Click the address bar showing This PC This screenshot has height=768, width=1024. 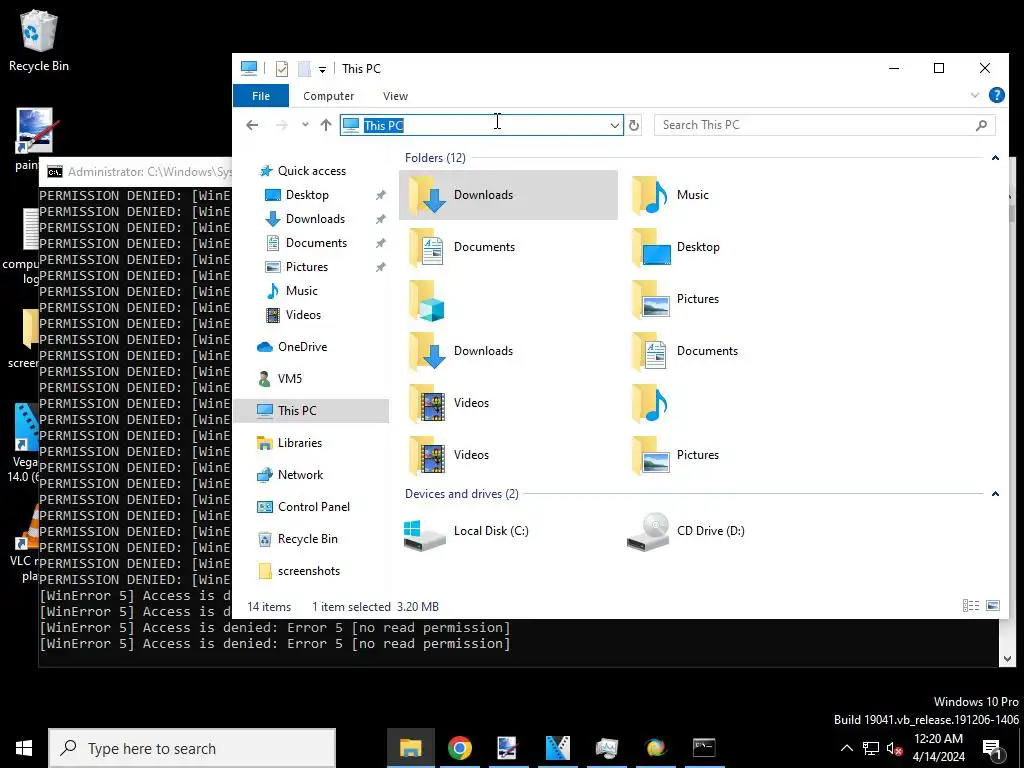[482, 125]
